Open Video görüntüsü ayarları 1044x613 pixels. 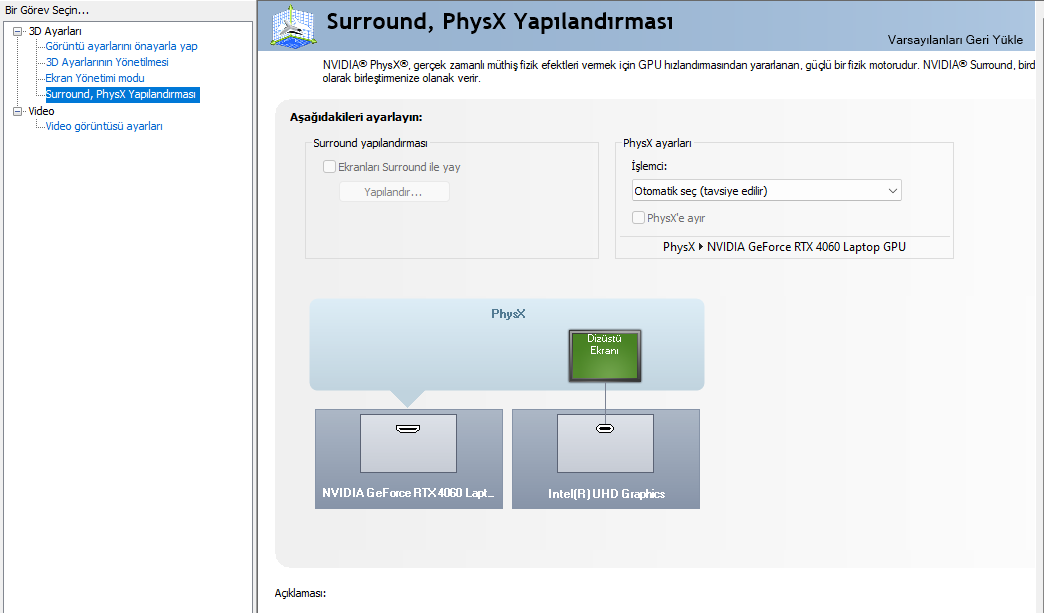[106, 126]
